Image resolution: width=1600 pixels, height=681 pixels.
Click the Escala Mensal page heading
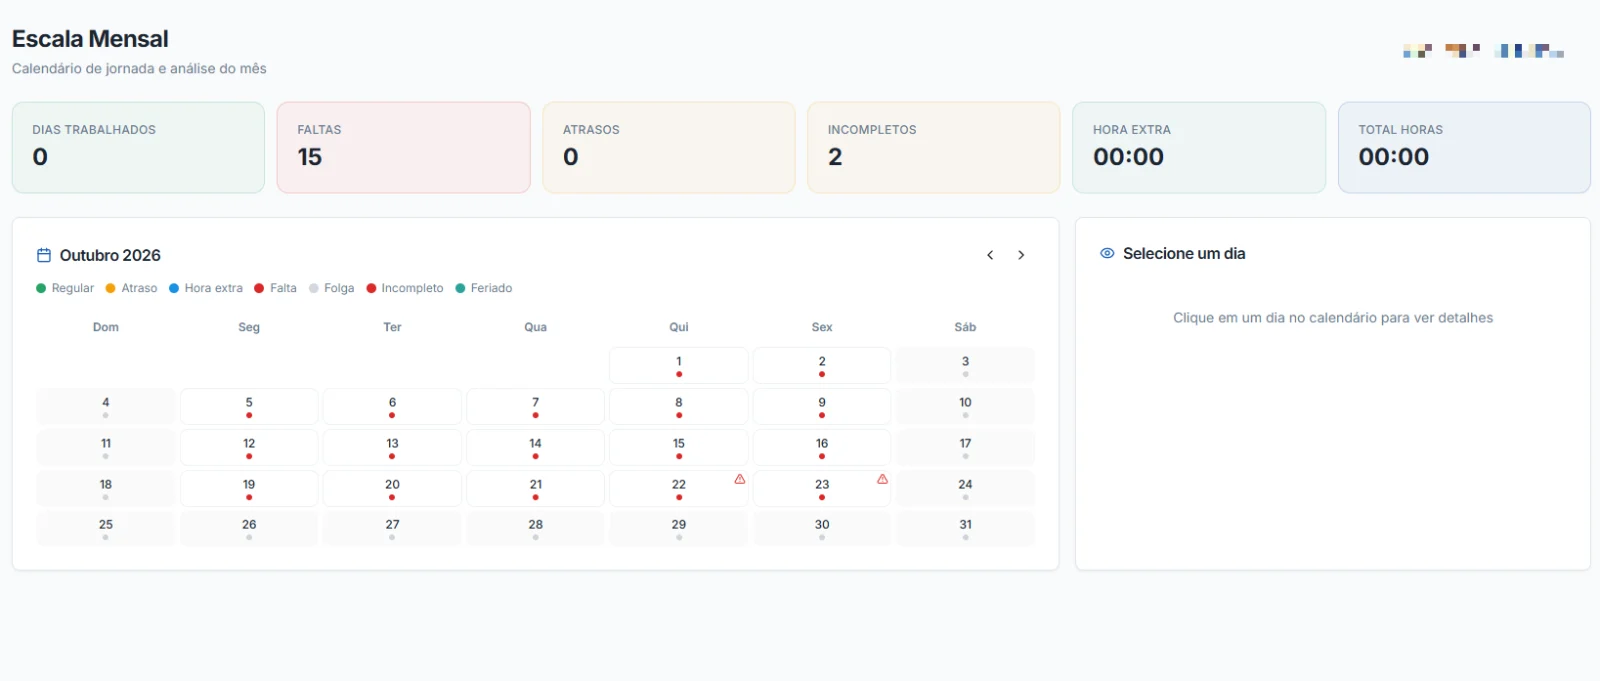(90, 39)
